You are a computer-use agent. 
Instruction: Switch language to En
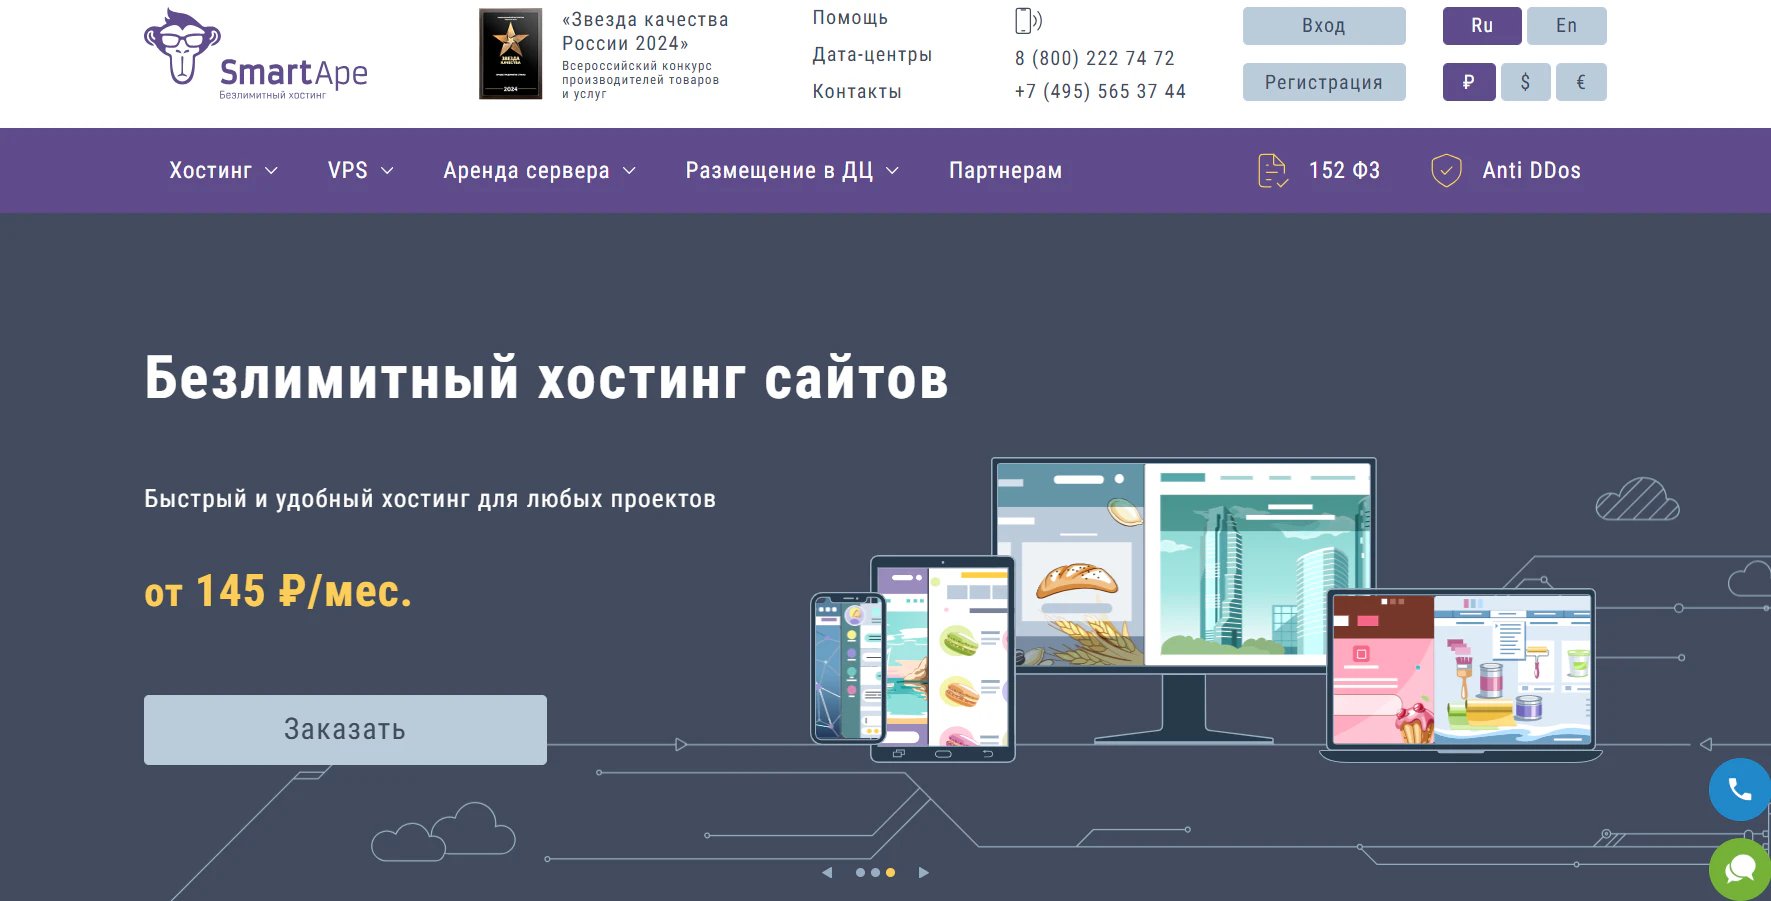1567,26
